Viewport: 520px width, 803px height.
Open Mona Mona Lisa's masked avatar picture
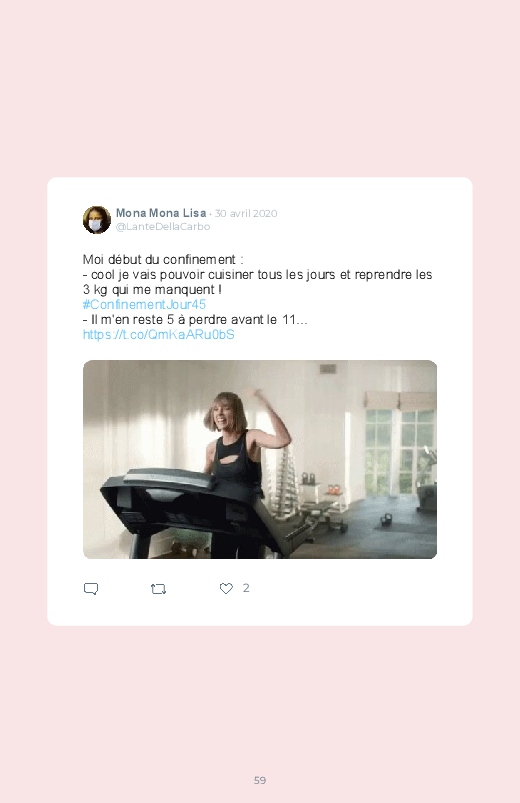pyautogui.click(x=97, y=220)
